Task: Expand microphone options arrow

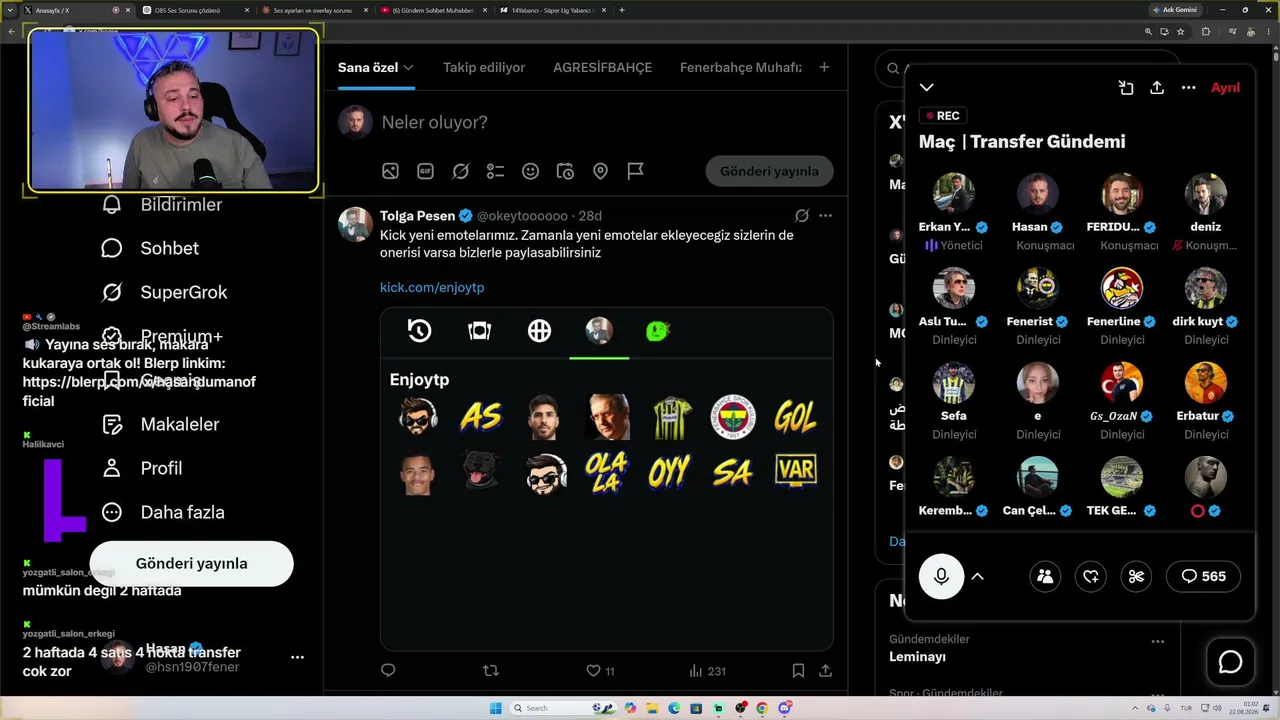Action: click(x=978, y=576)
